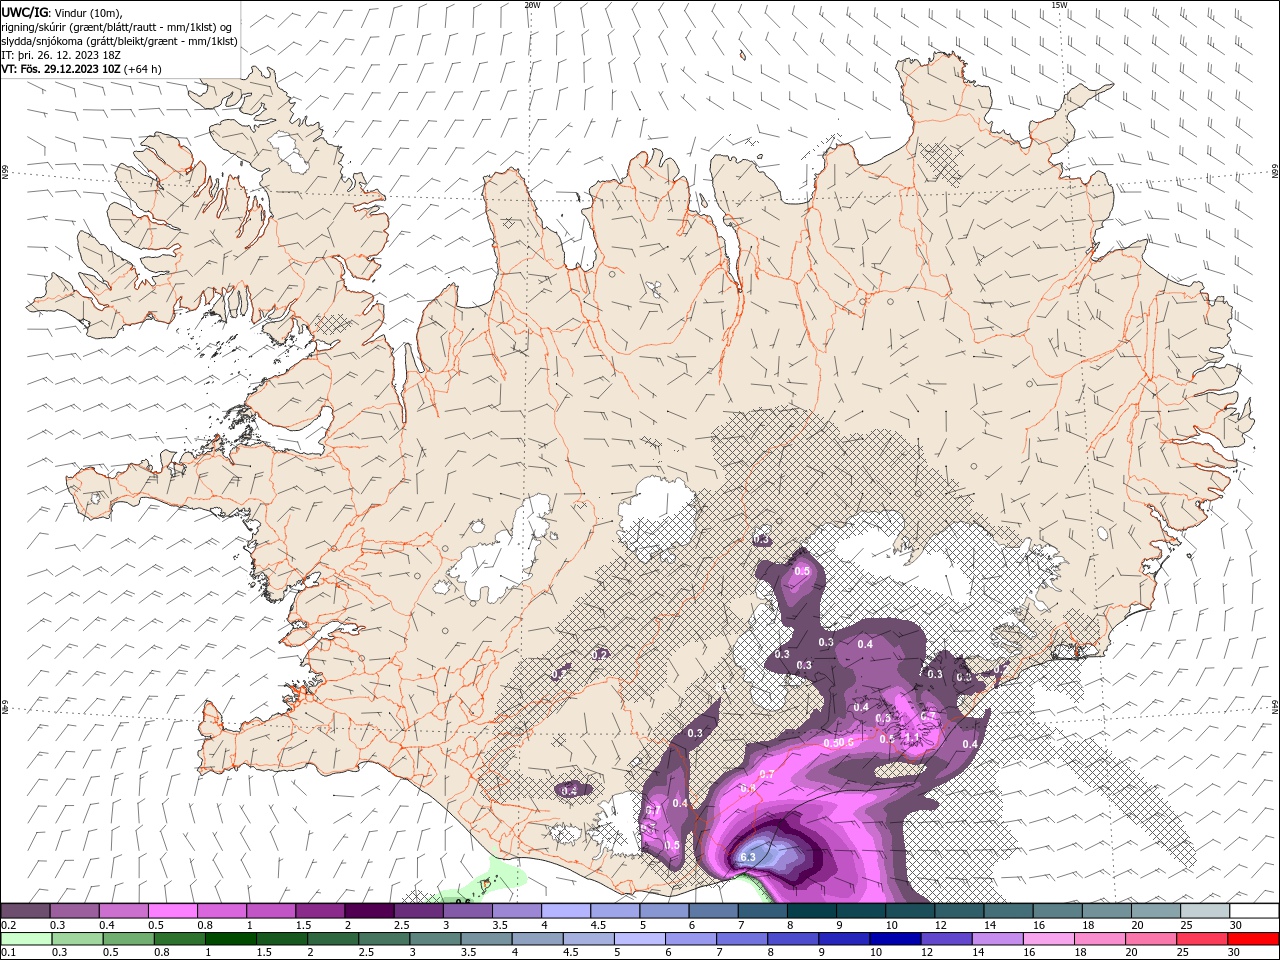Select the lower legend swatch between 14 and 16

point(996,939)
